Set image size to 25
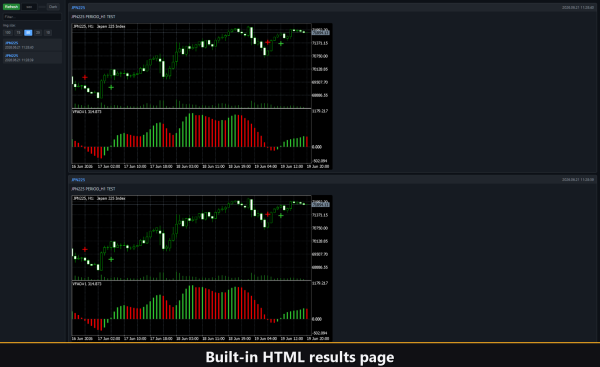The width and height of the screenshot is (600, 367). (x=38, y=33)
